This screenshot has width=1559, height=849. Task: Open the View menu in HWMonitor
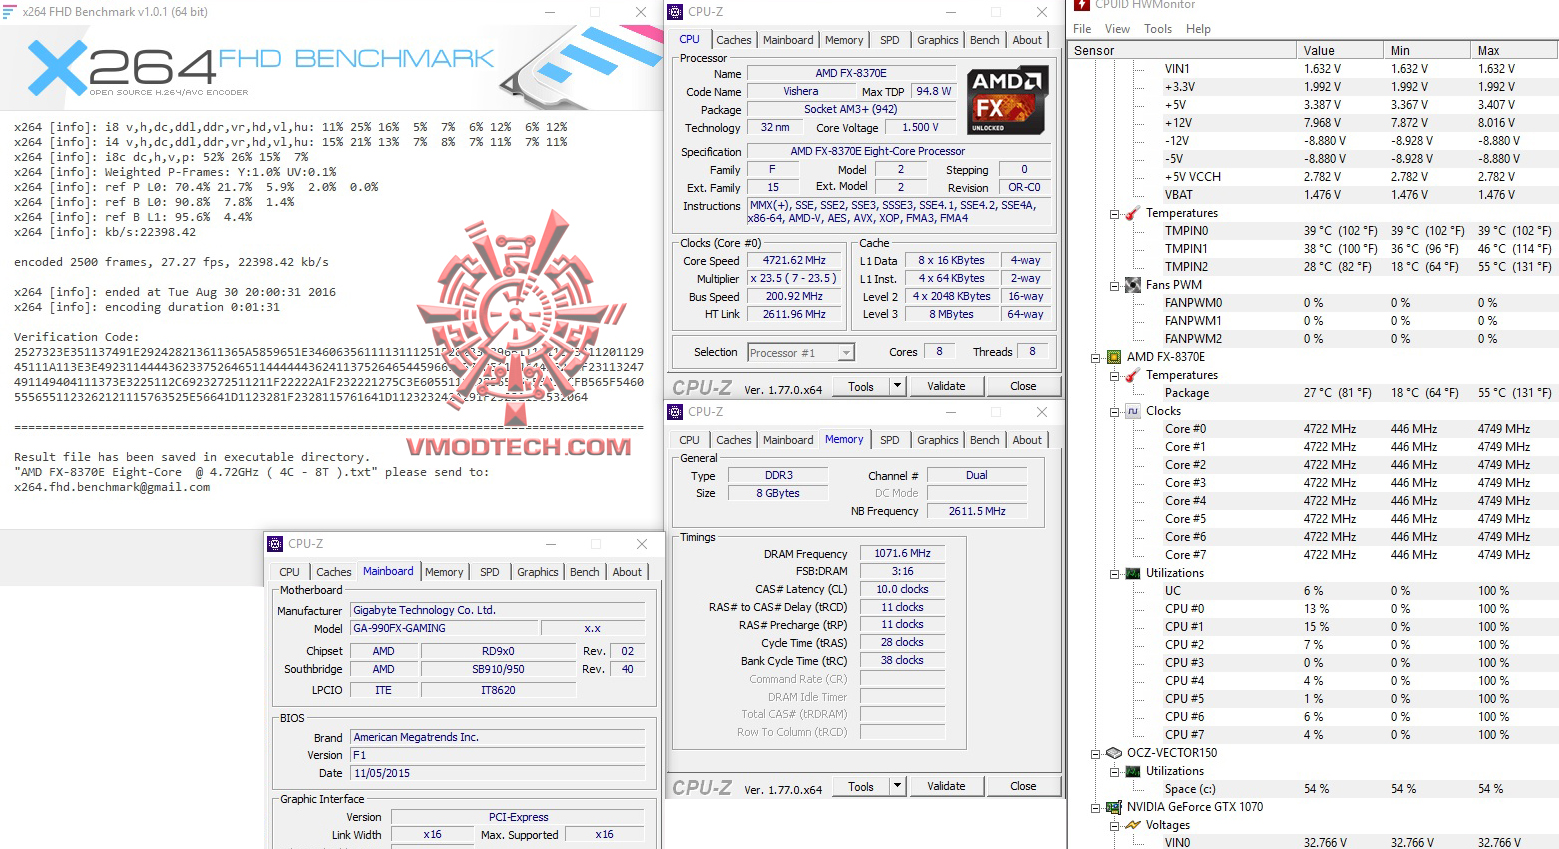[x=1117, y=28]
